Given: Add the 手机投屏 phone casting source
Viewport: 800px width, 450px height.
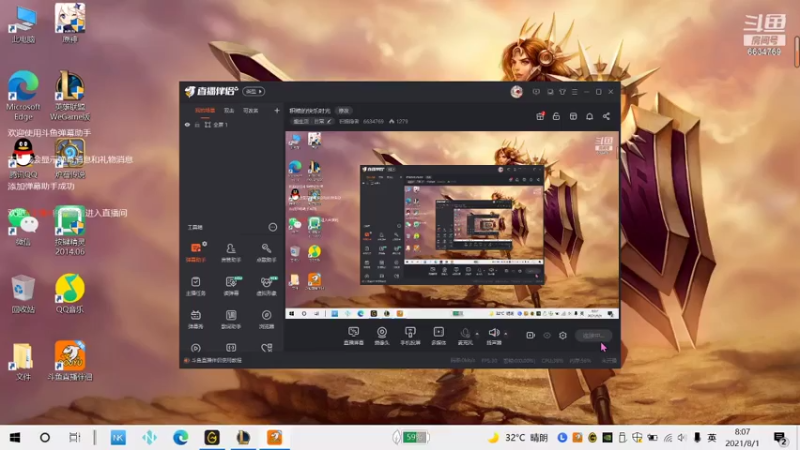Looking at the screenshot, I should [410, 336].
